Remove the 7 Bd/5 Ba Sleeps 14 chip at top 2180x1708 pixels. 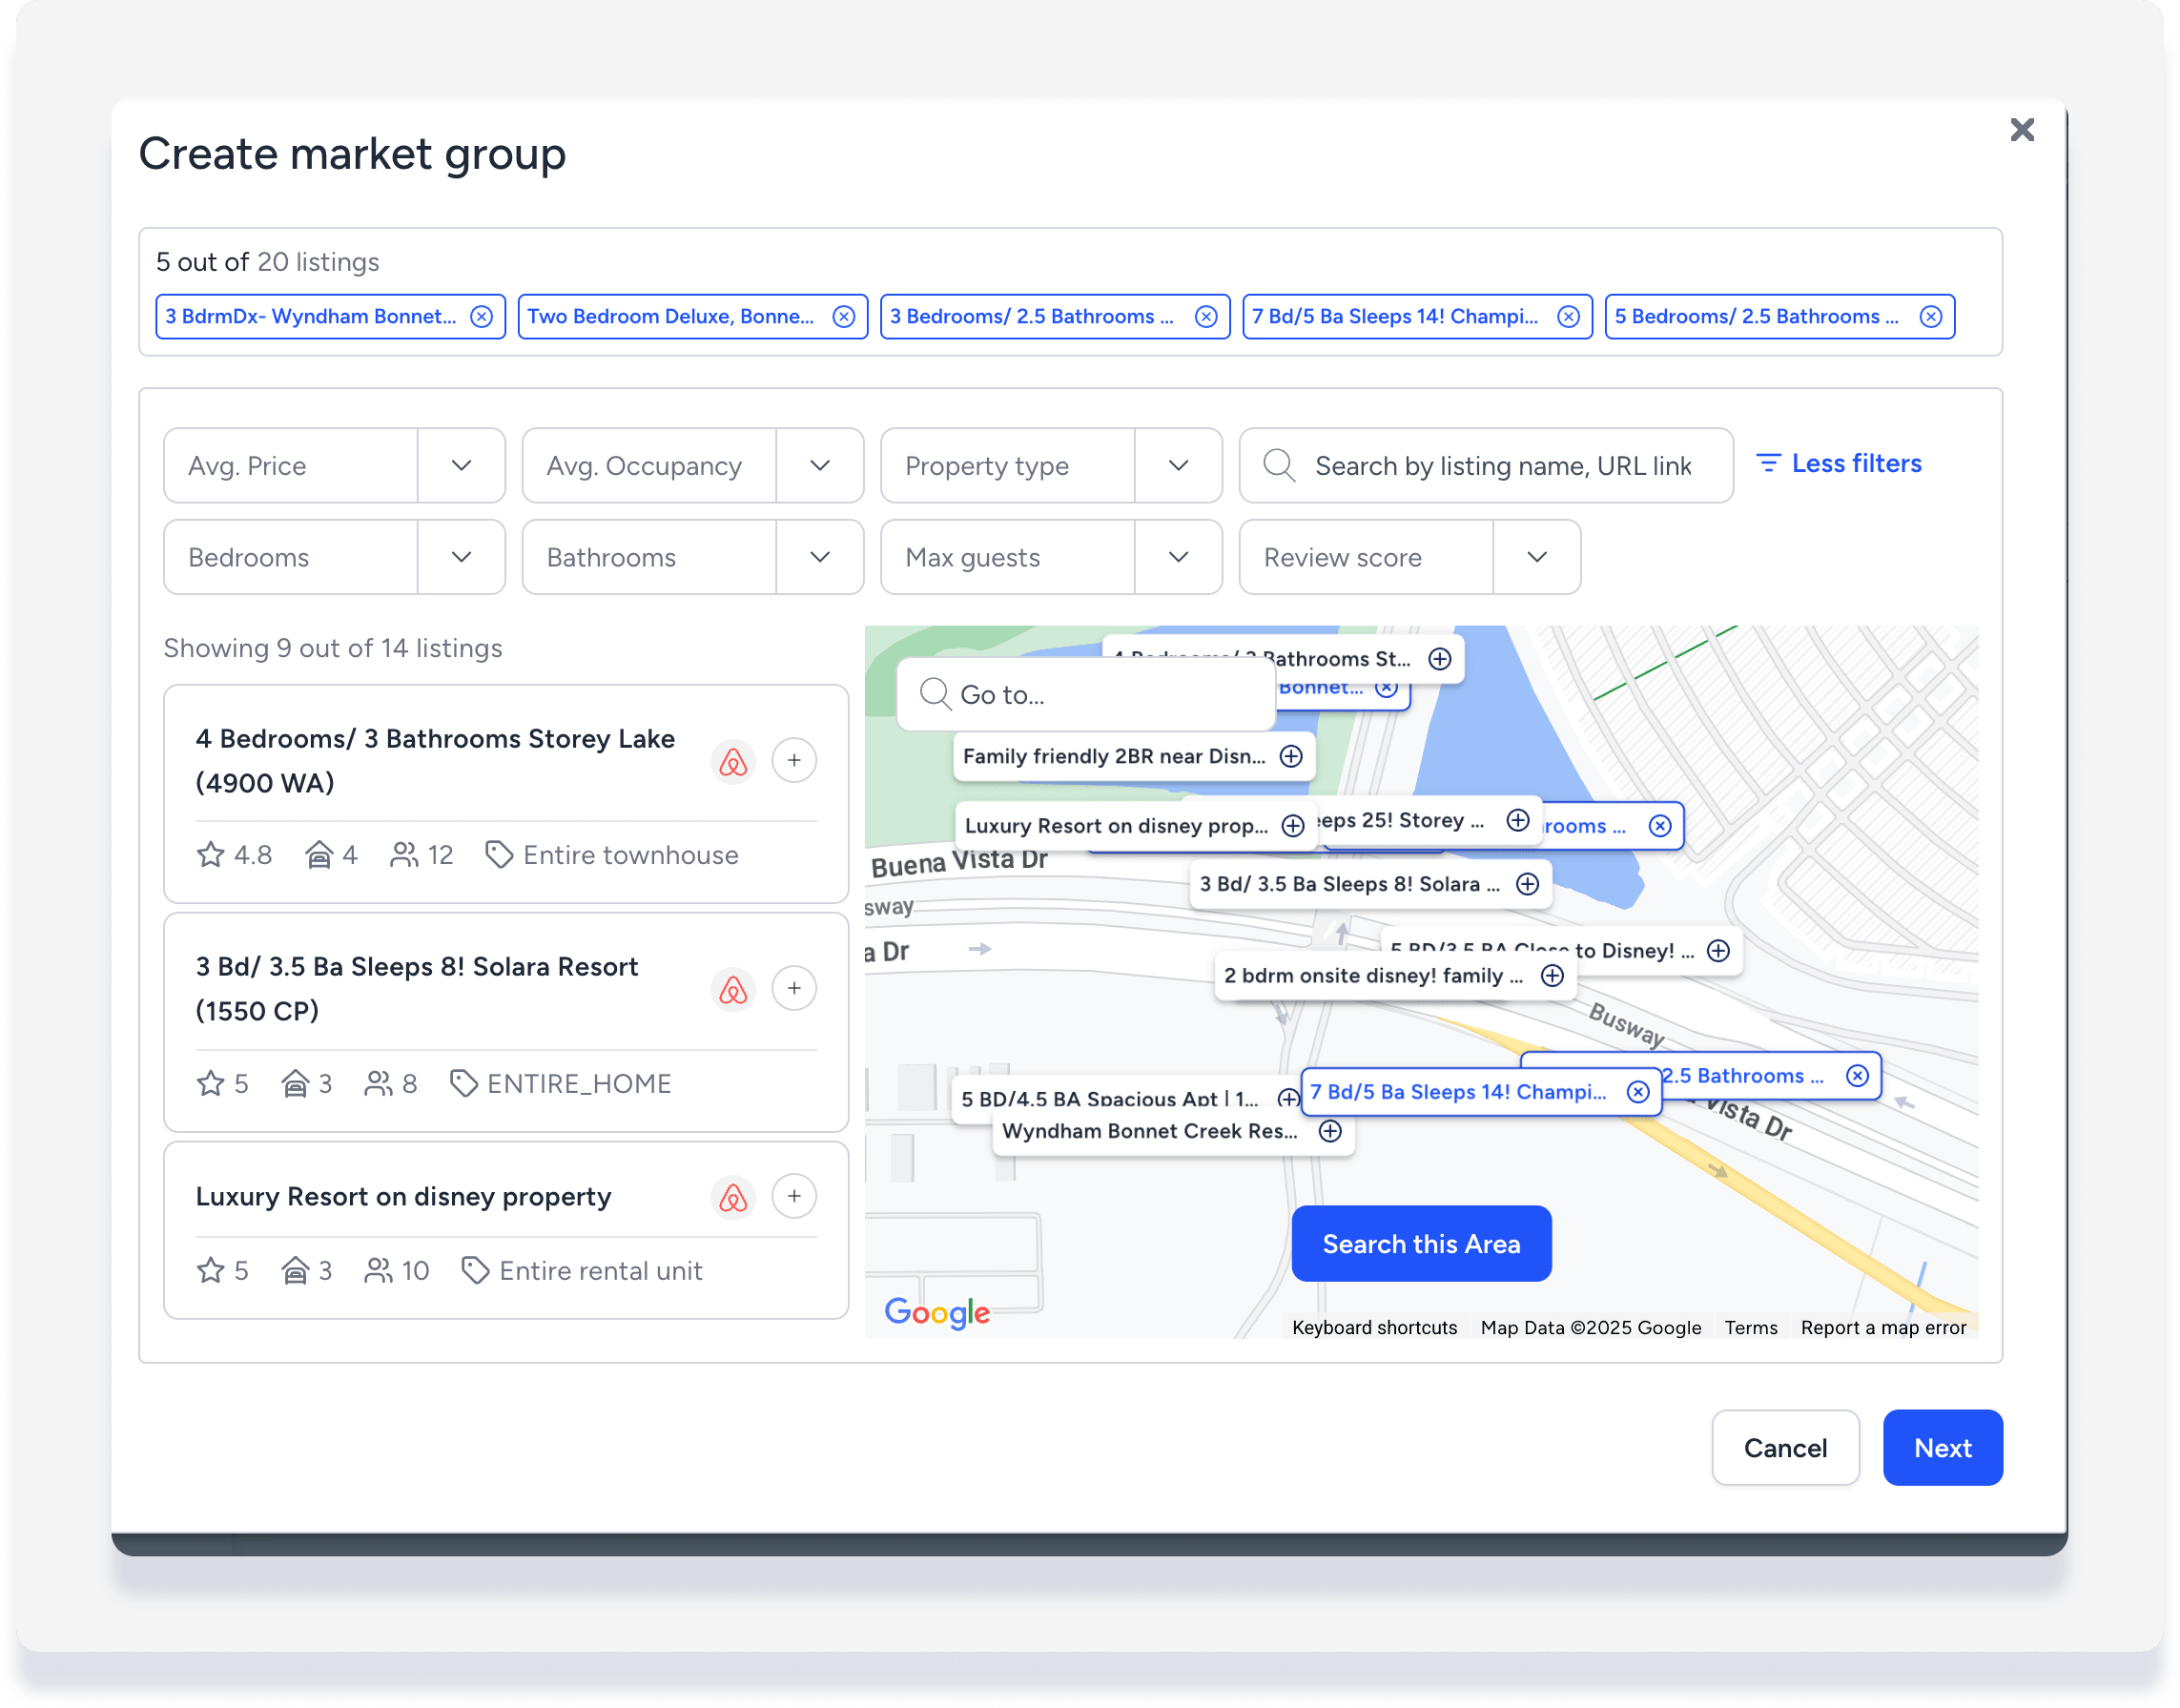pyautogui.click(x=1568, y=317)
